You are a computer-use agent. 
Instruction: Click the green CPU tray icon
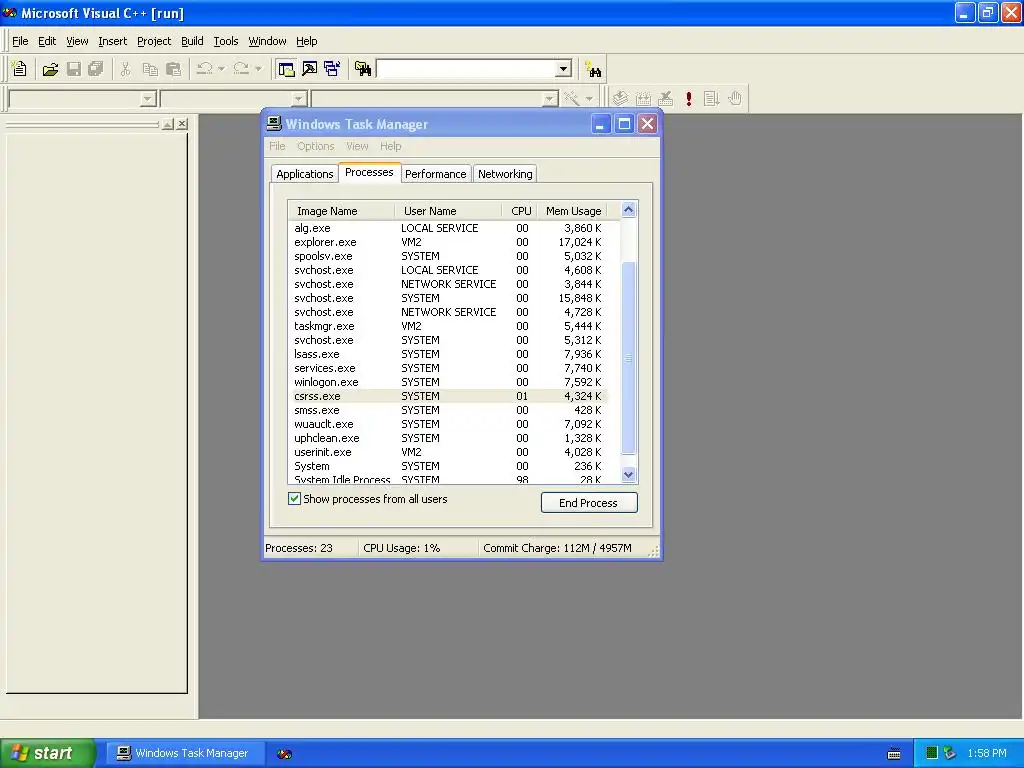pos(932,753)
